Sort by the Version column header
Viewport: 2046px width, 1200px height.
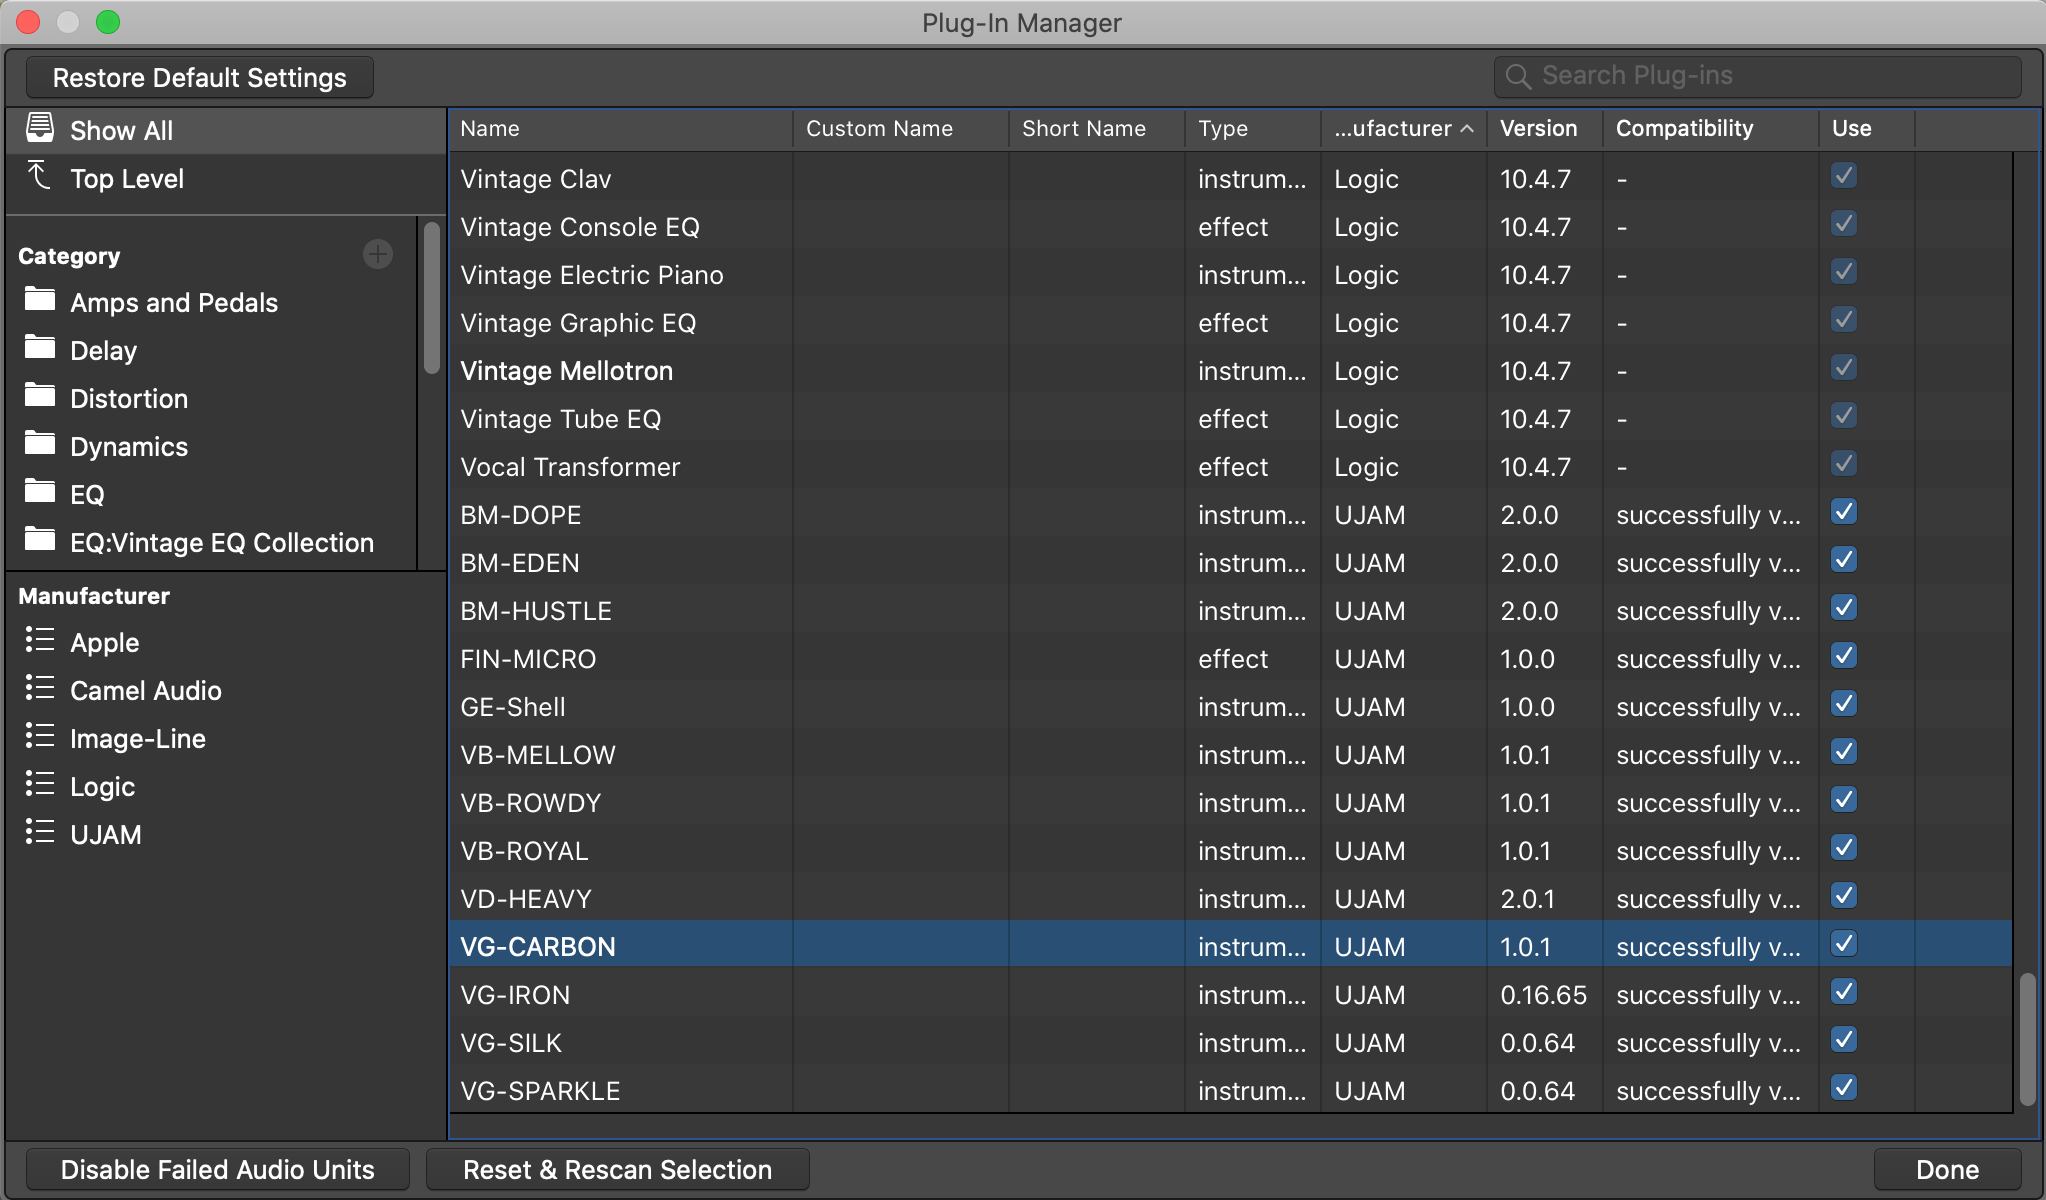(1544, 128)
